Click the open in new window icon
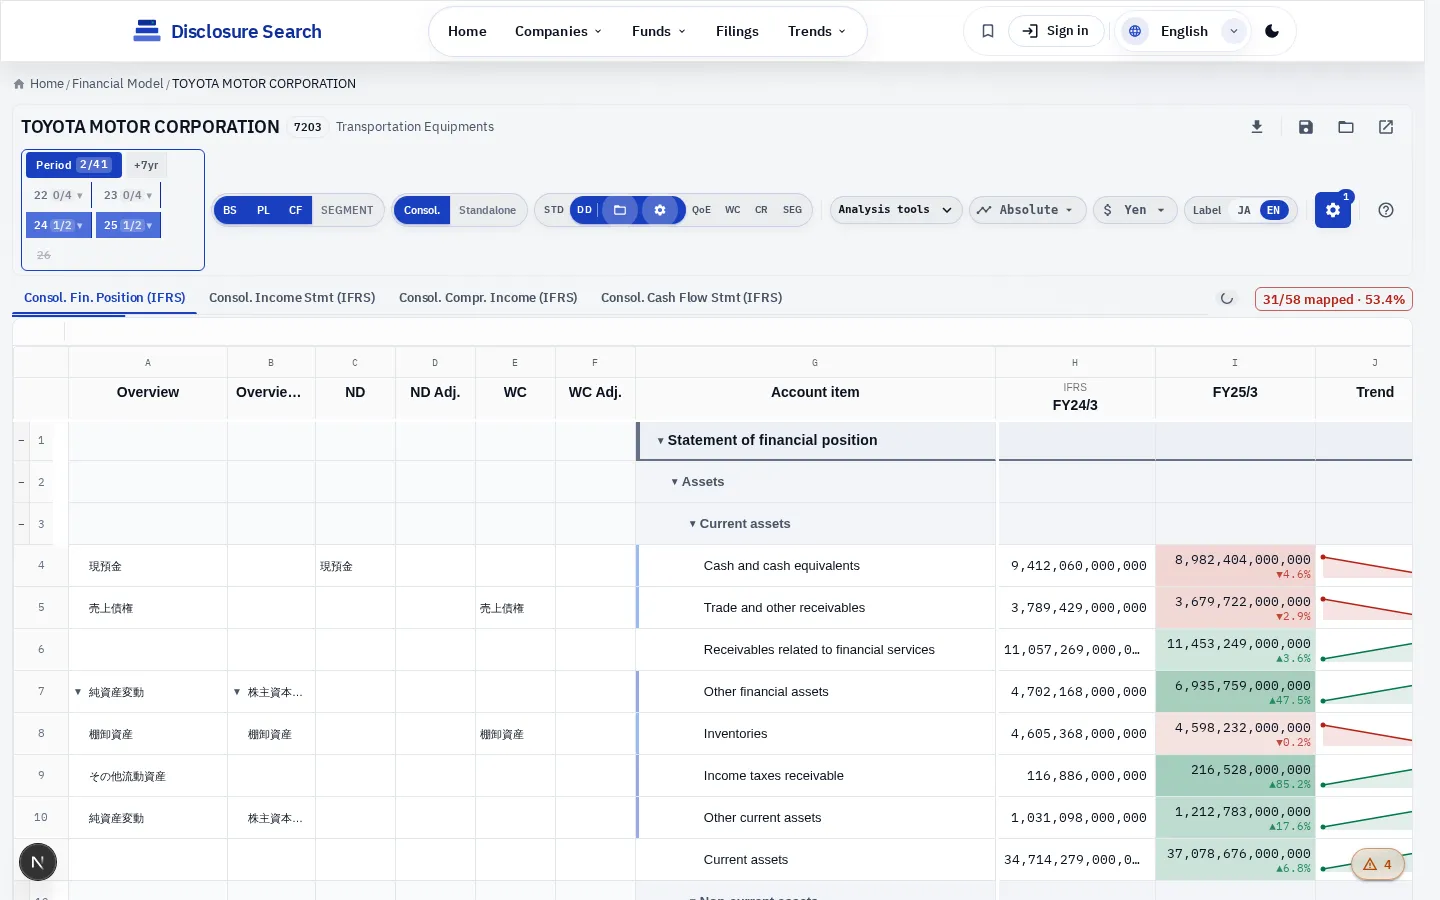This screenshot has height=900, width=1440. tap(1386, 127)
